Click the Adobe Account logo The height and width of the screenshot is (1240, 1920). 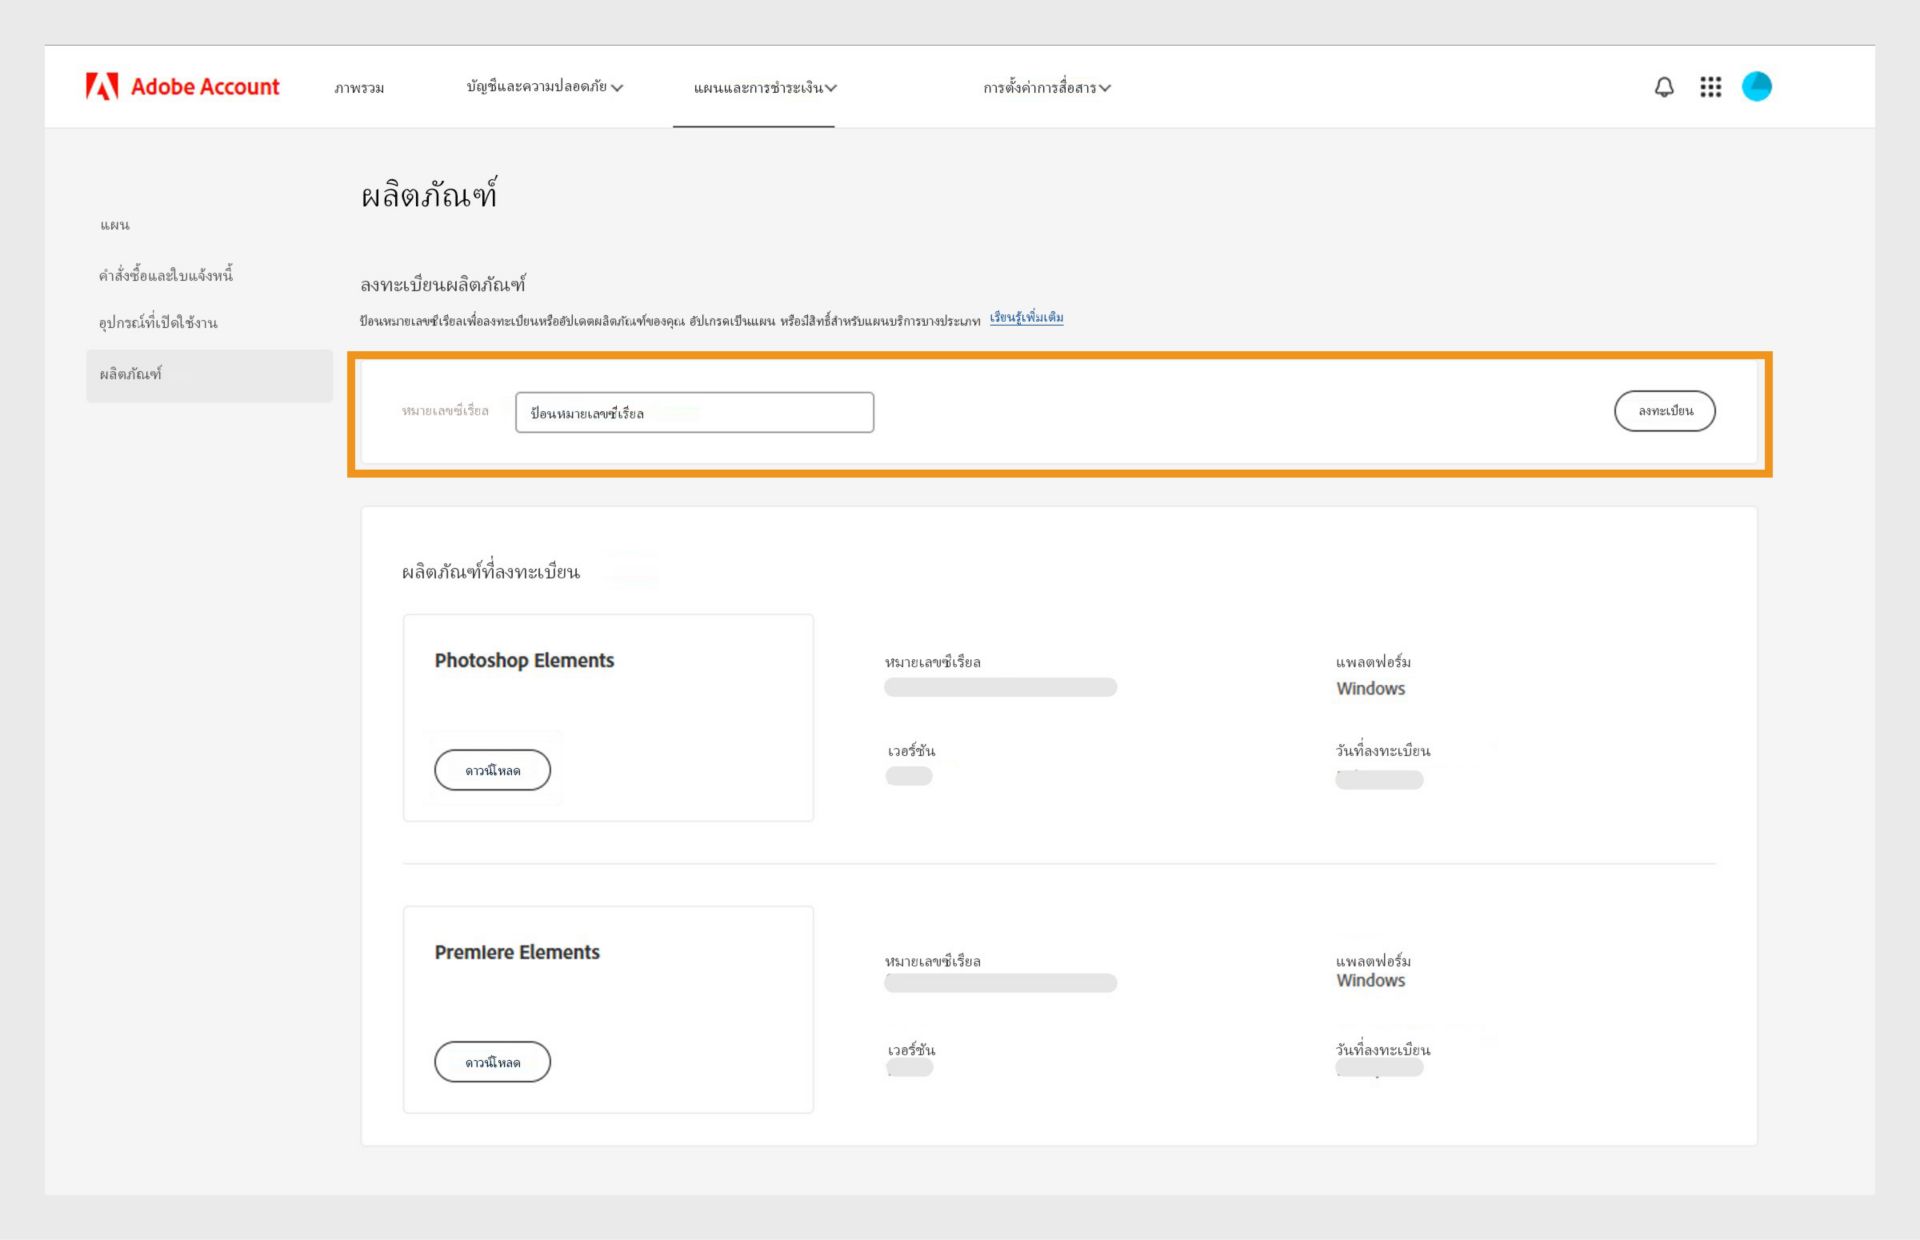(x=183, y=86)
